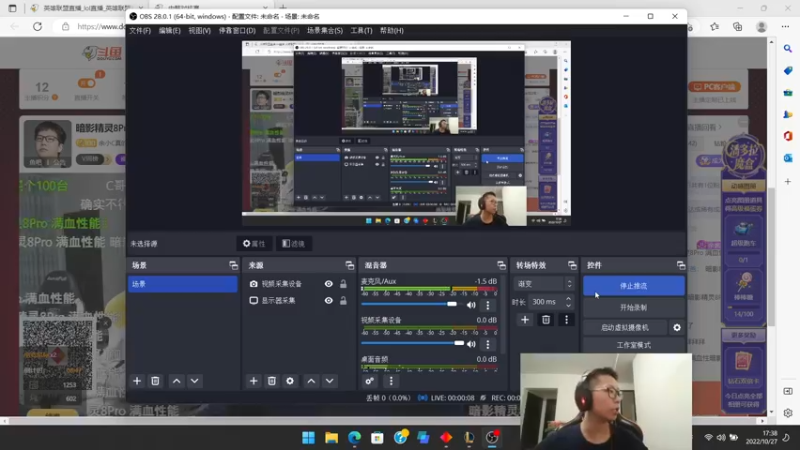Viewport: 800px width, 450px height.
Task: Open the 视图(V) menu
Action: pos(199,31)
